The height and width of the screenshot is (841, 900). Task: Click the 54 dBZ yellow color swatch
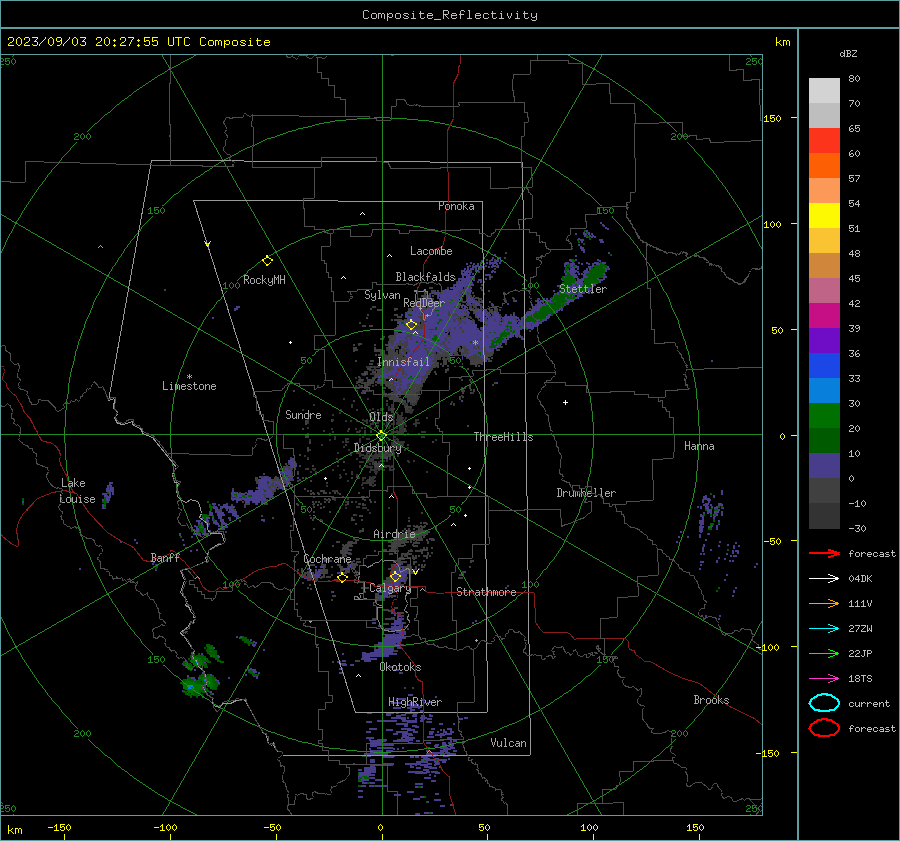tap(824, 215)
